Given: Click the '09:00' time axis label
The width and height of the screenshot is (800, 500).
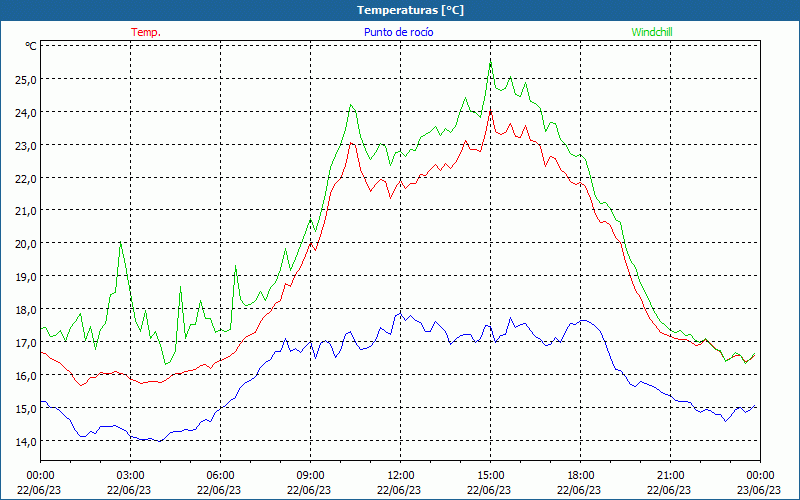Looking at the screenshot, I should [310, 476].
